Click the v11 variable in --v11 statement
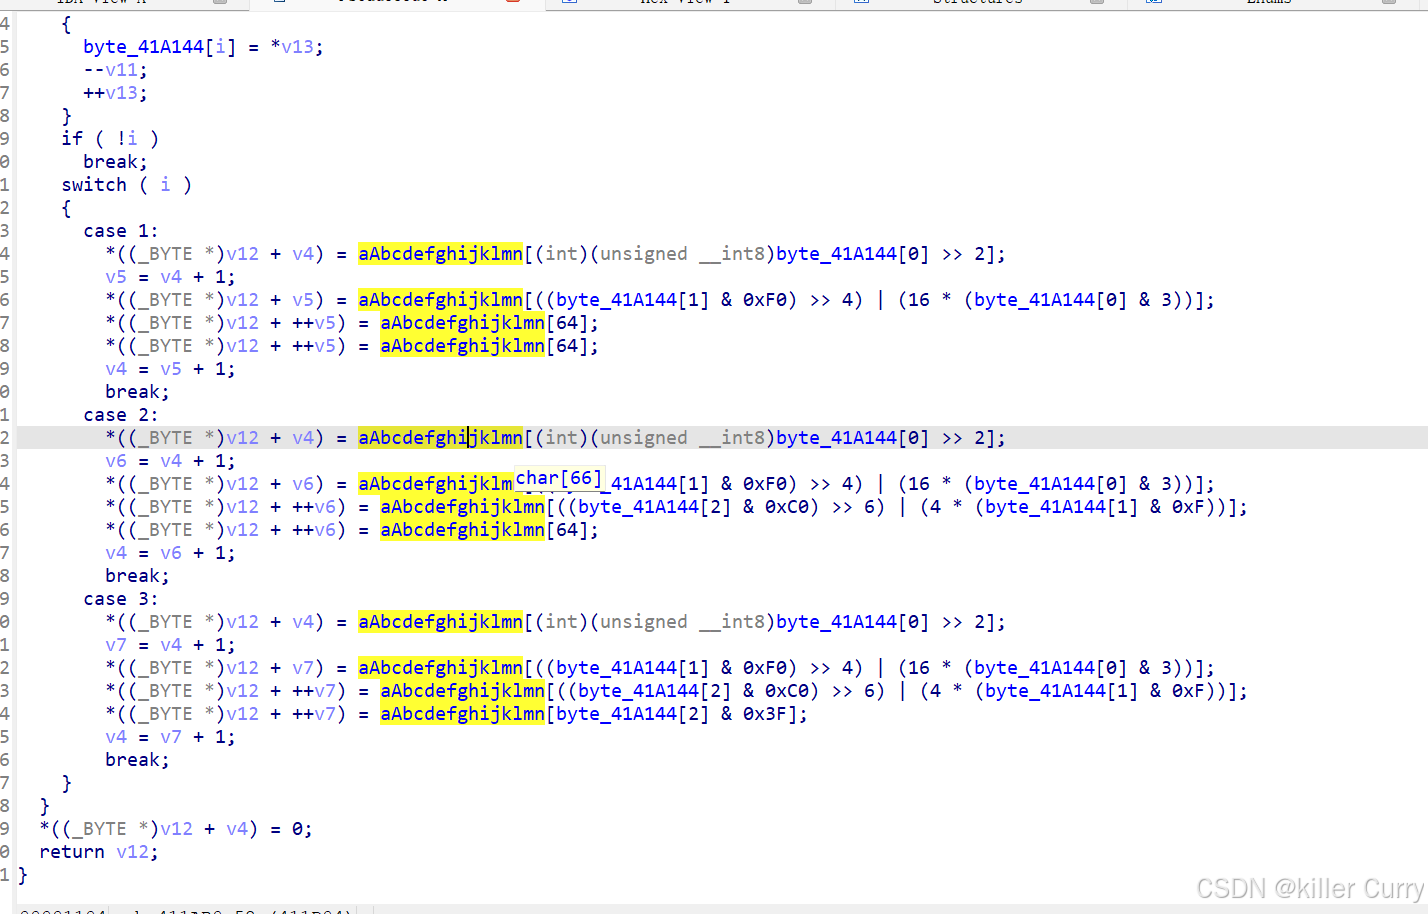This screenshot has width=1428, height=914. coord(122,69)
